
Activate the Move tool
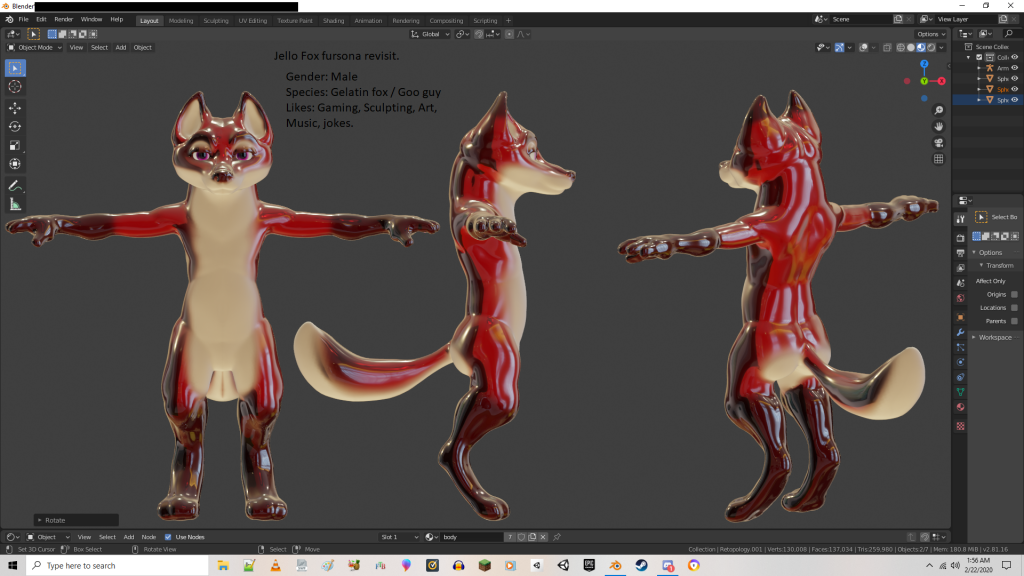pyautogui.click(x=15, y=108)
